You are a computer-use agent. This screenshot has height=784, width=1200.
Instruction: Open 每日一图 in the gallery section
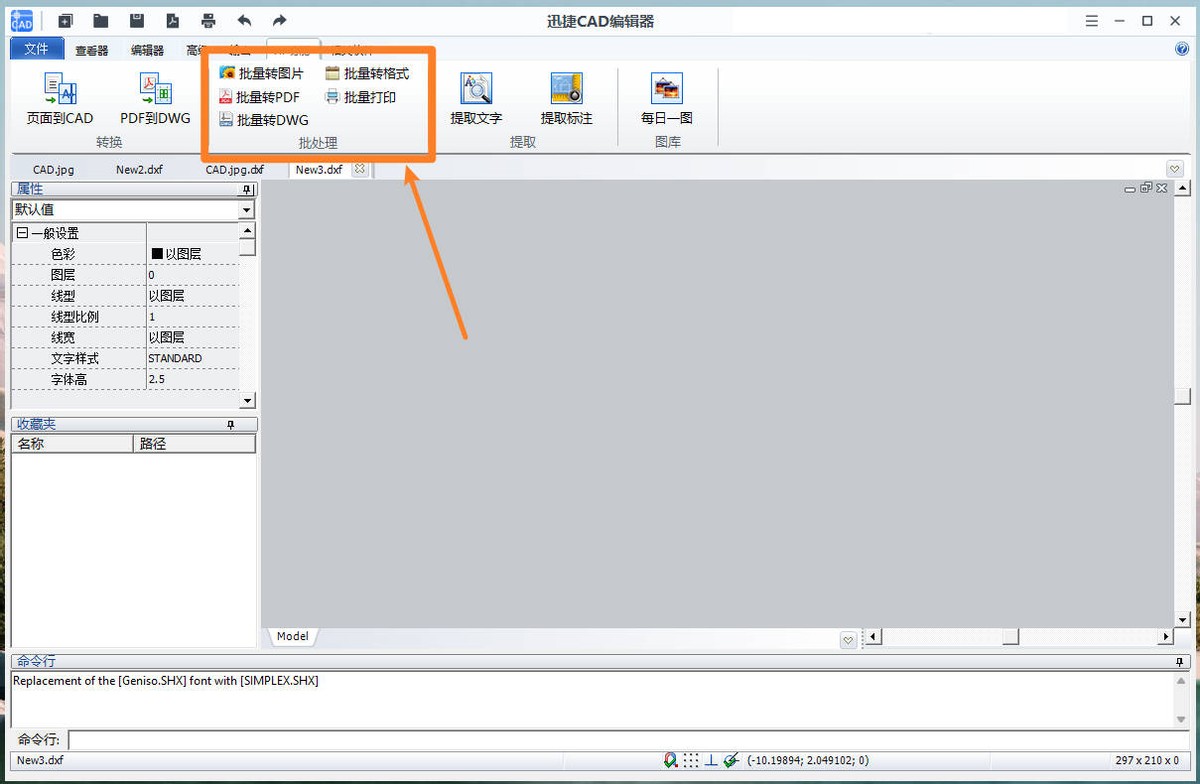click(x=667, y=97)
